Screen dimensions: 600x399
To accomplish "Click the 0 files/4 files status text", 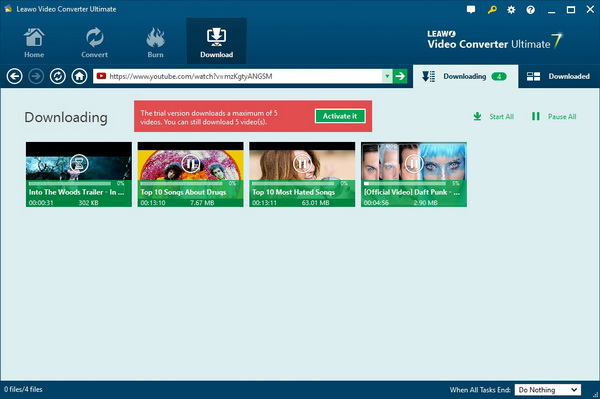I will pos(23,389).
